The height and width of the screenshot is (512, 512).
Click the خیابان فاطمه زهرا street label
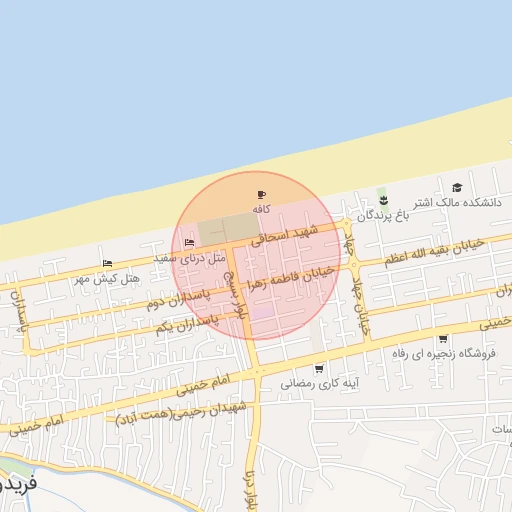pos(291,279)
